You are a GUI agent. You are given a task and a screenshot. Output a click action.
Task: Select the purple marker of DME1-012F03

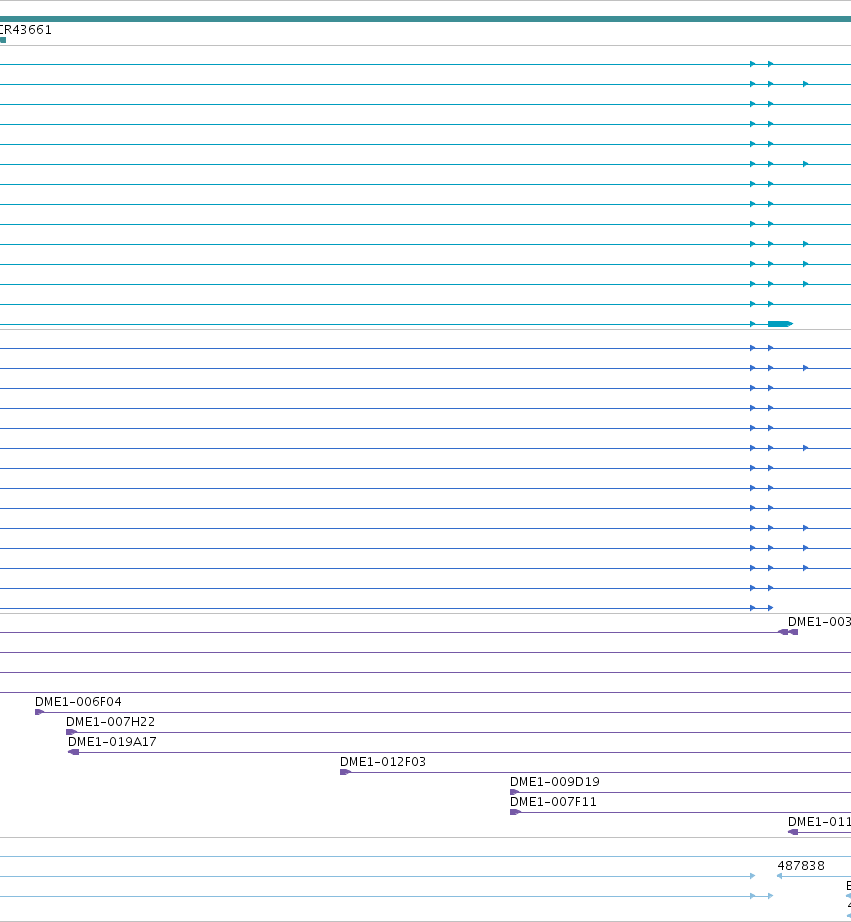click(345, 772)
